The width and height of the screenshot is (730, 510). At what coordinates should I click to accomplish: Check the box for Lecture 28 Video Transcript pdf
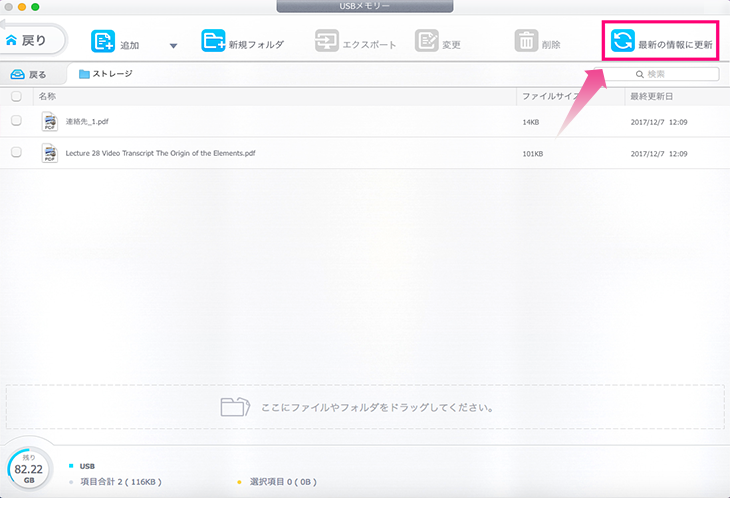tap(16, 152)
